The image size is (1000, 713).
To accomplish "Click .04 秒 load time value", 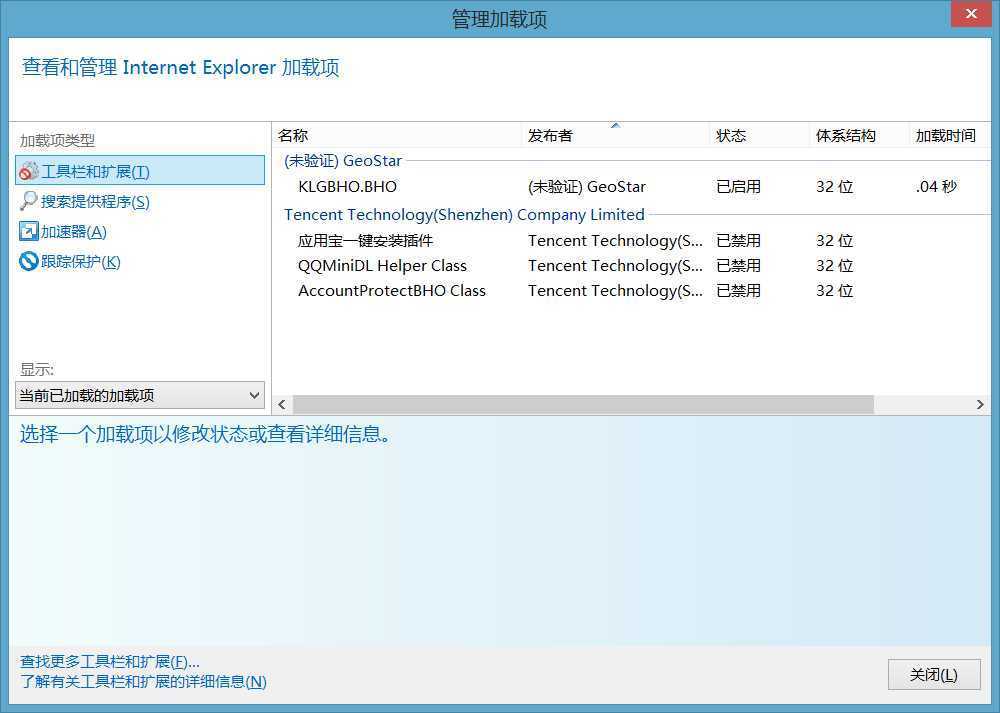I will click(936, 187).
